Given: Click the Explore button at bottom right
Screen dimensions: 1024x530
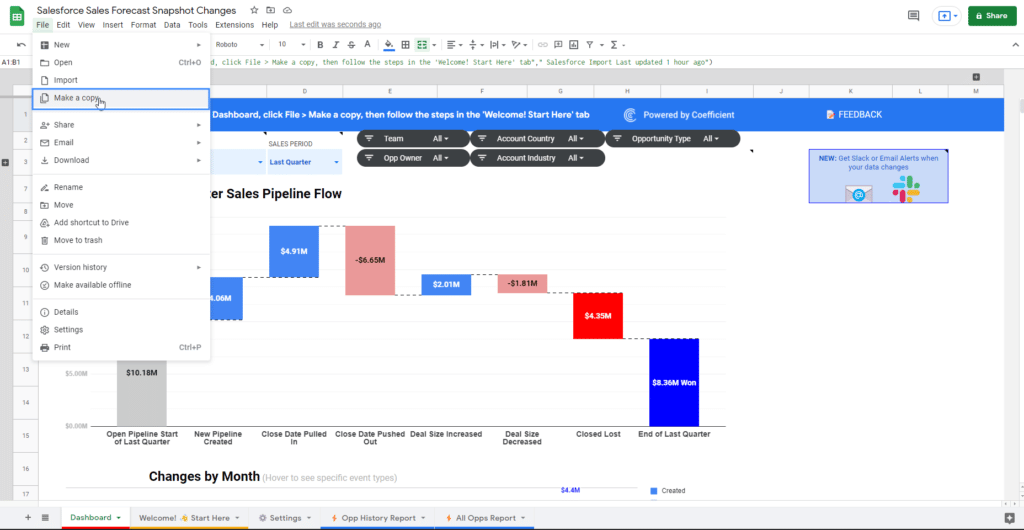Looking at the screenshot, I should point(1010,518).
